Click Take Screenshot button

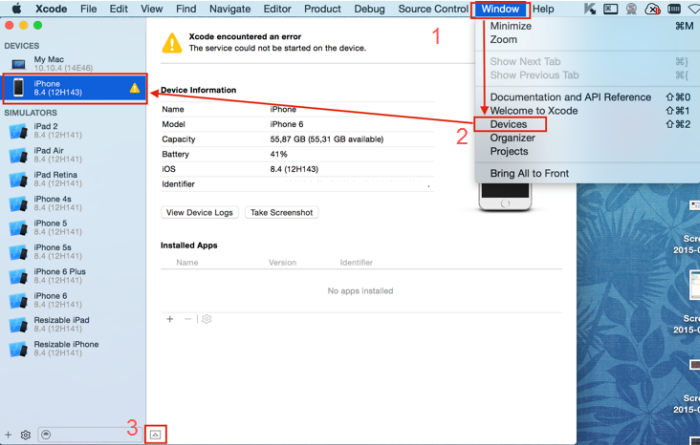click(281, 212)
